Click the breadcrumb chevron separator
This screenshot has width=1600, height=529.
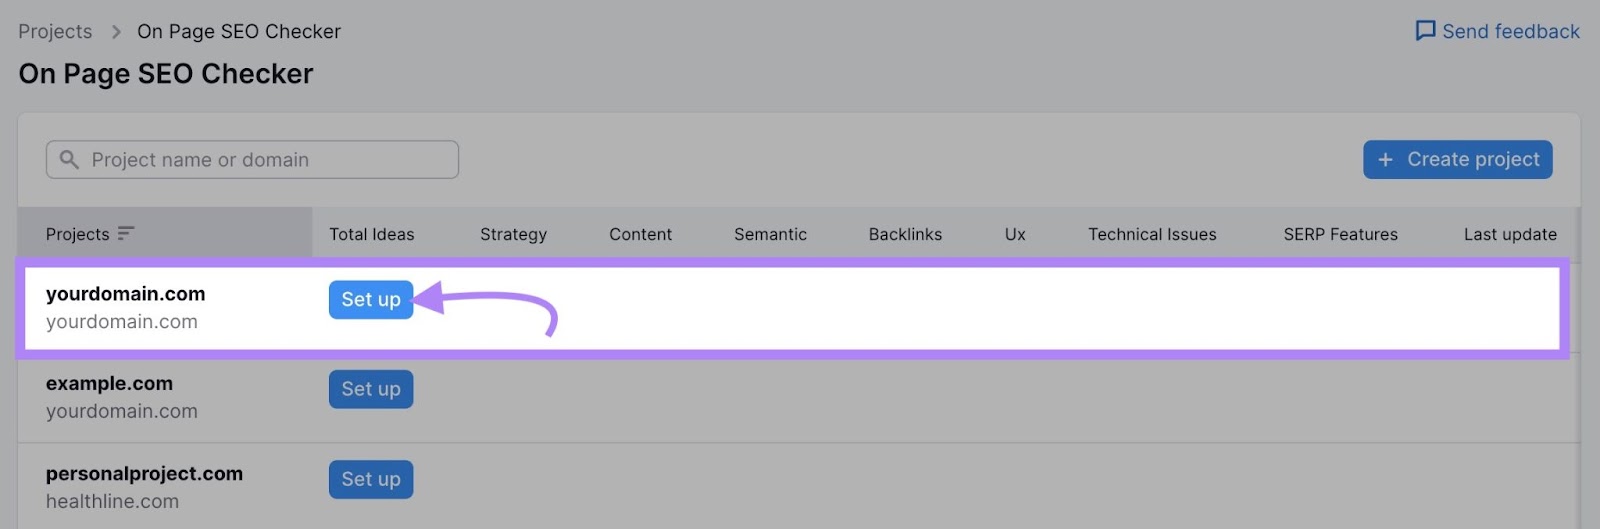click(x=115, y=32)
